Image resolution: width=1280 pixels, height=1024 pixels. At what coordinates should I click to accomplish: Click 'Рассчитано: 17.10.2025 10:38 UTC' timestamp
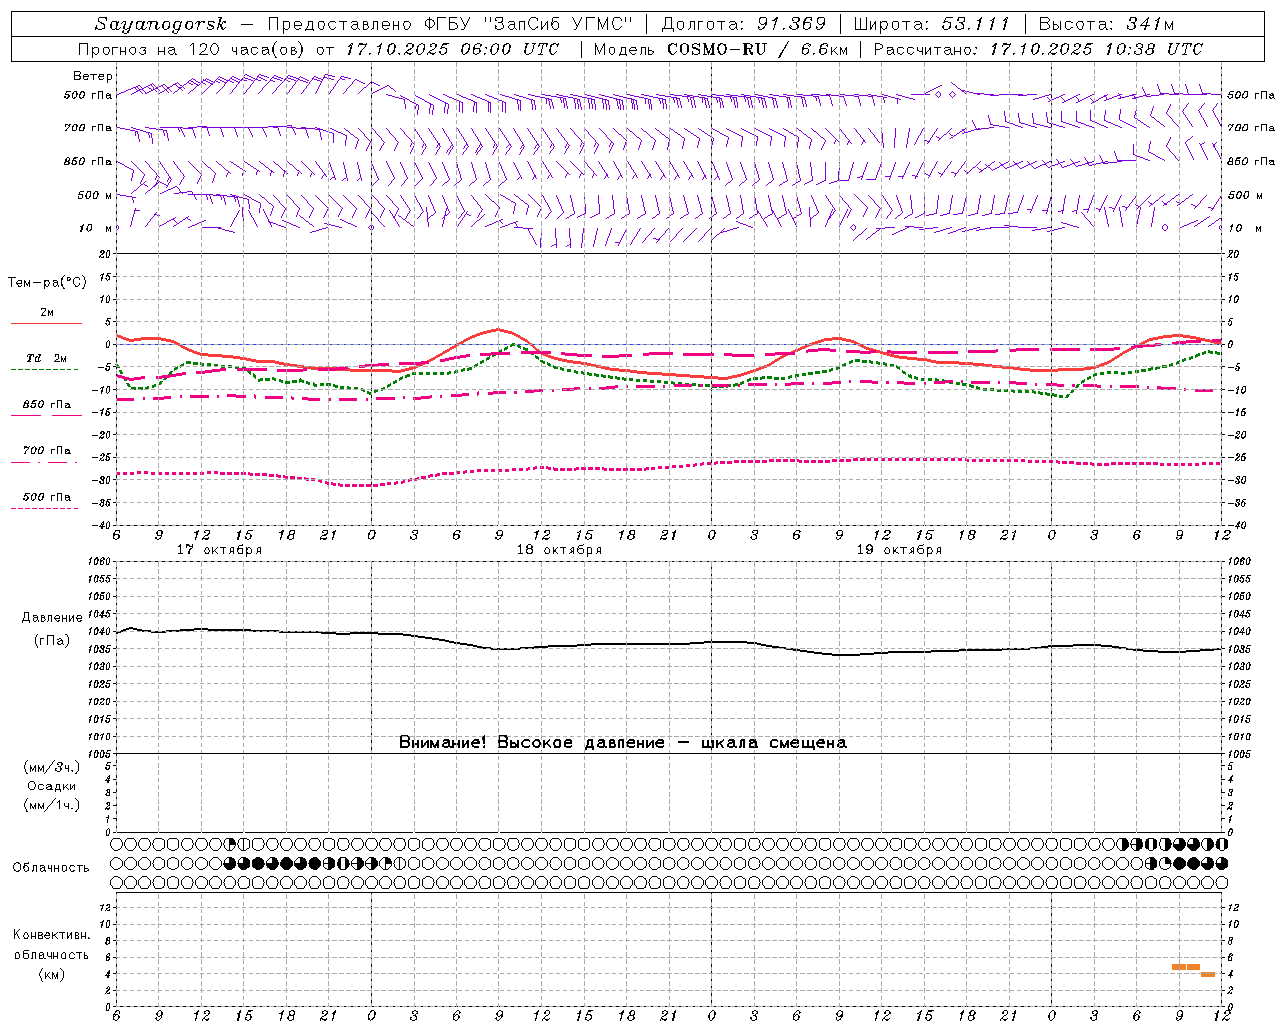click(1038, 49)
